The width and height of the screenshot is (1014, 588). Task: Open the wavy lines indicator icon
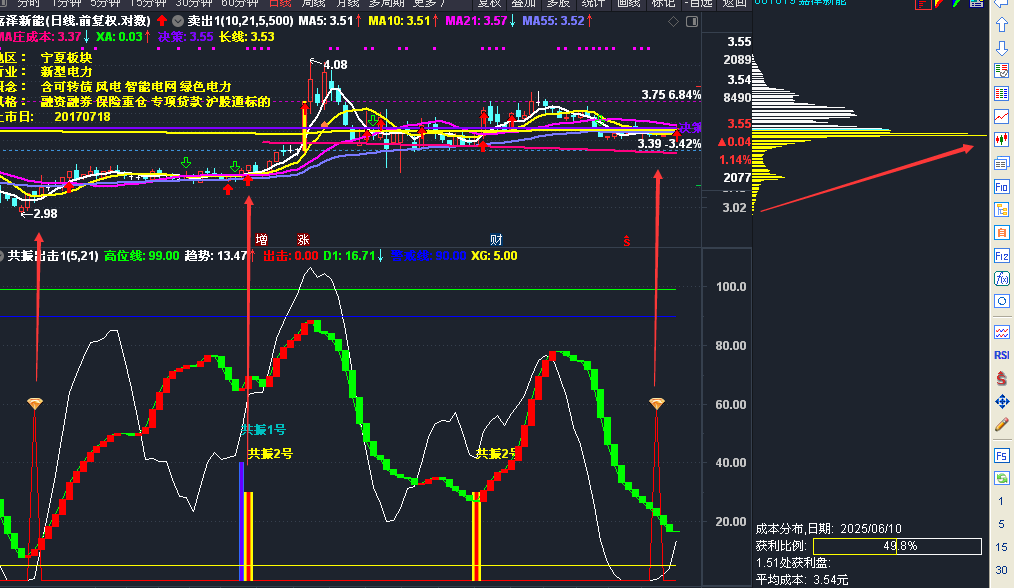(x=1002, y=332)
